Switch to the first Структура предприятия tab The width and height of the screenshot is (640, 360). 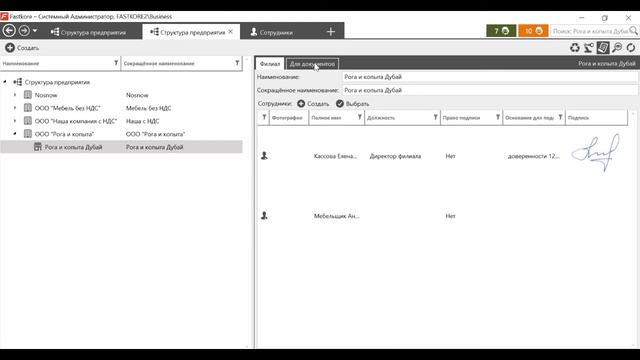tap(89, 32)
